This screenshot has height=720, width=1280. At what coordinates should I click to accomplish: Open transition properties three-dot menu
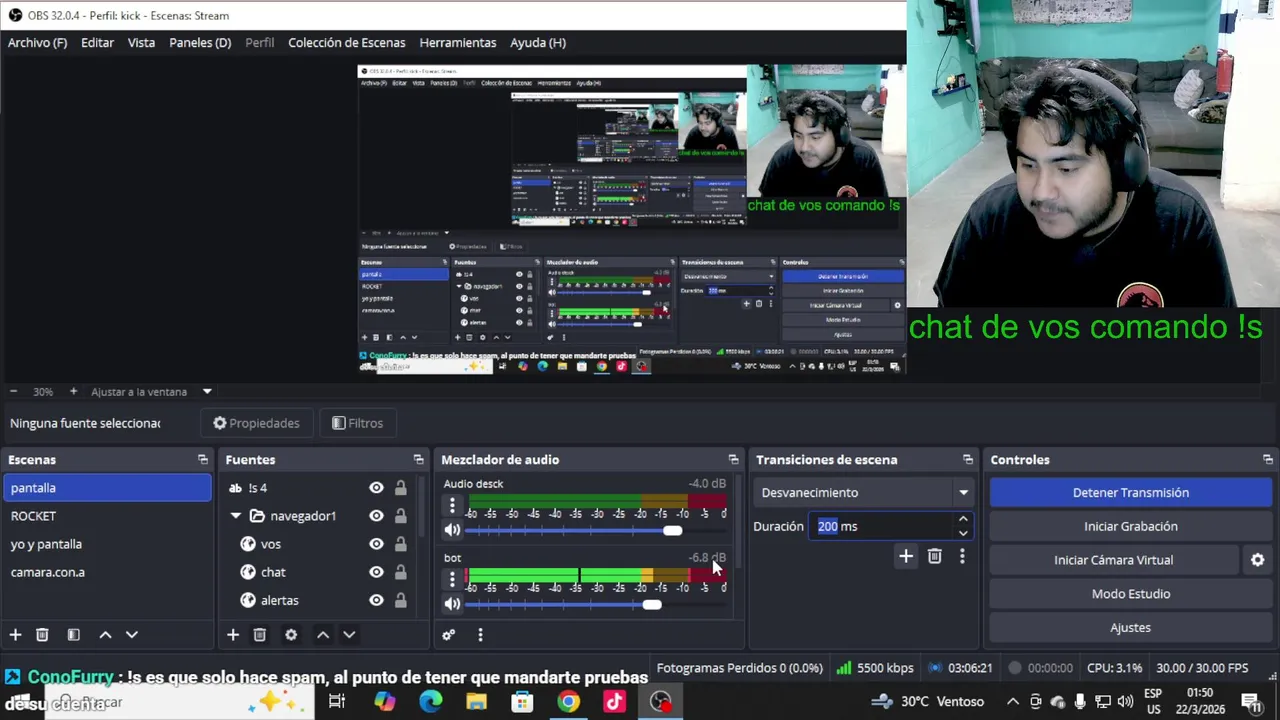[x=962, y=556]
